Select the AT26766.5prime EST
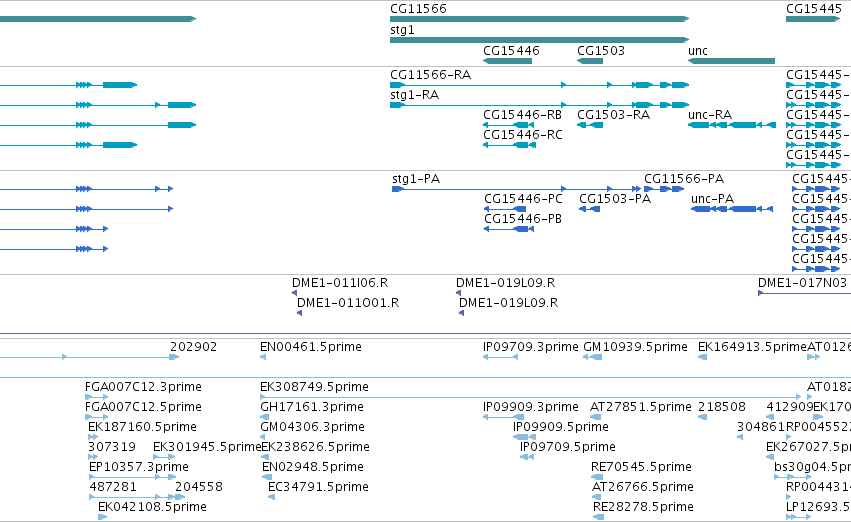 [597, 498]
